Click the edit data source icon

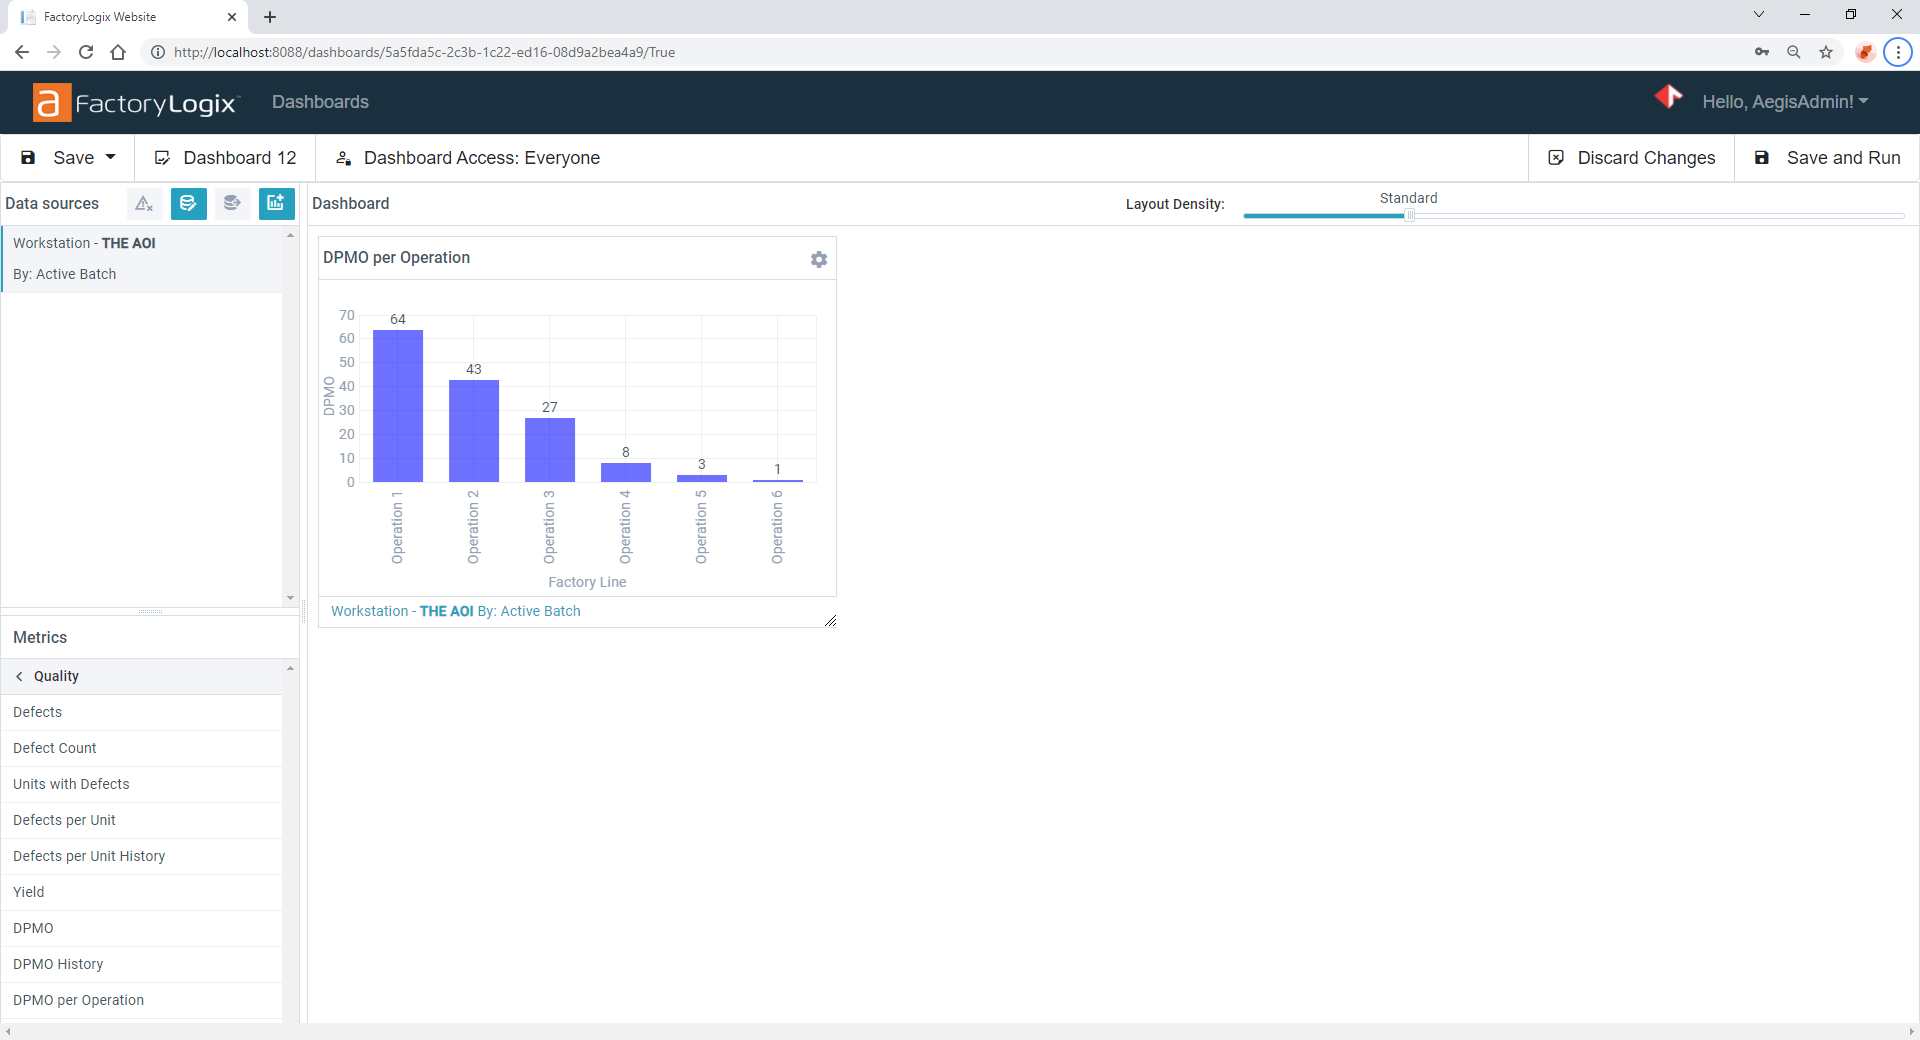(x=188, y=204)
